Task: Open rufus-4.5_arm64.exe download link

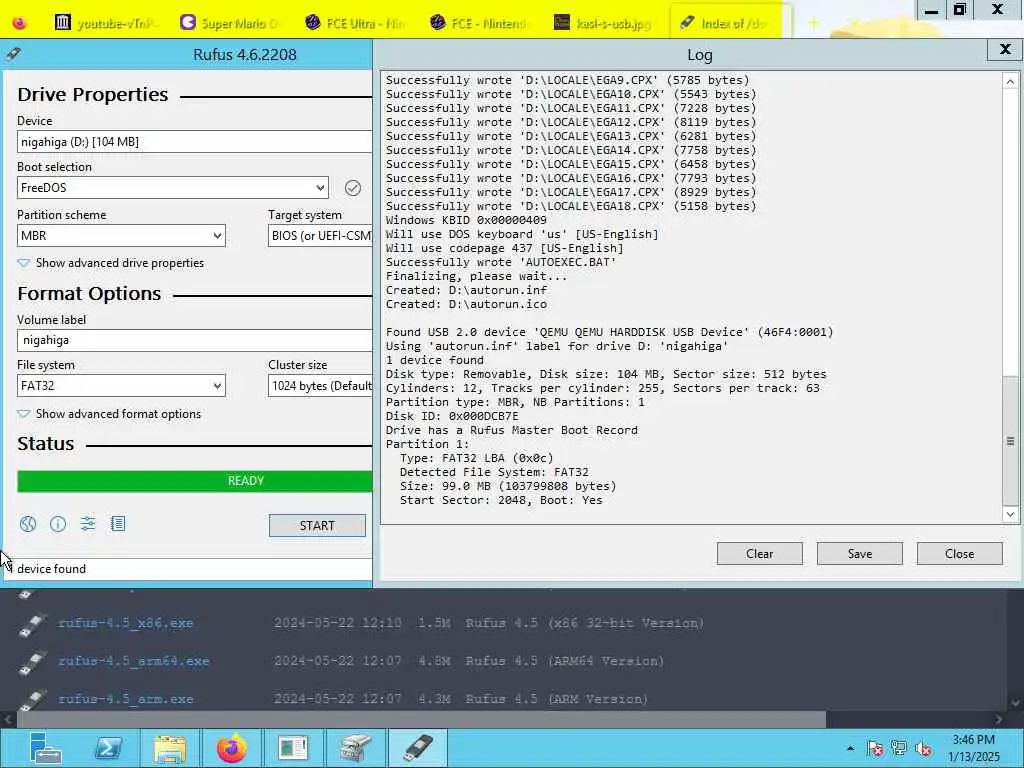Action: [133, 661]
